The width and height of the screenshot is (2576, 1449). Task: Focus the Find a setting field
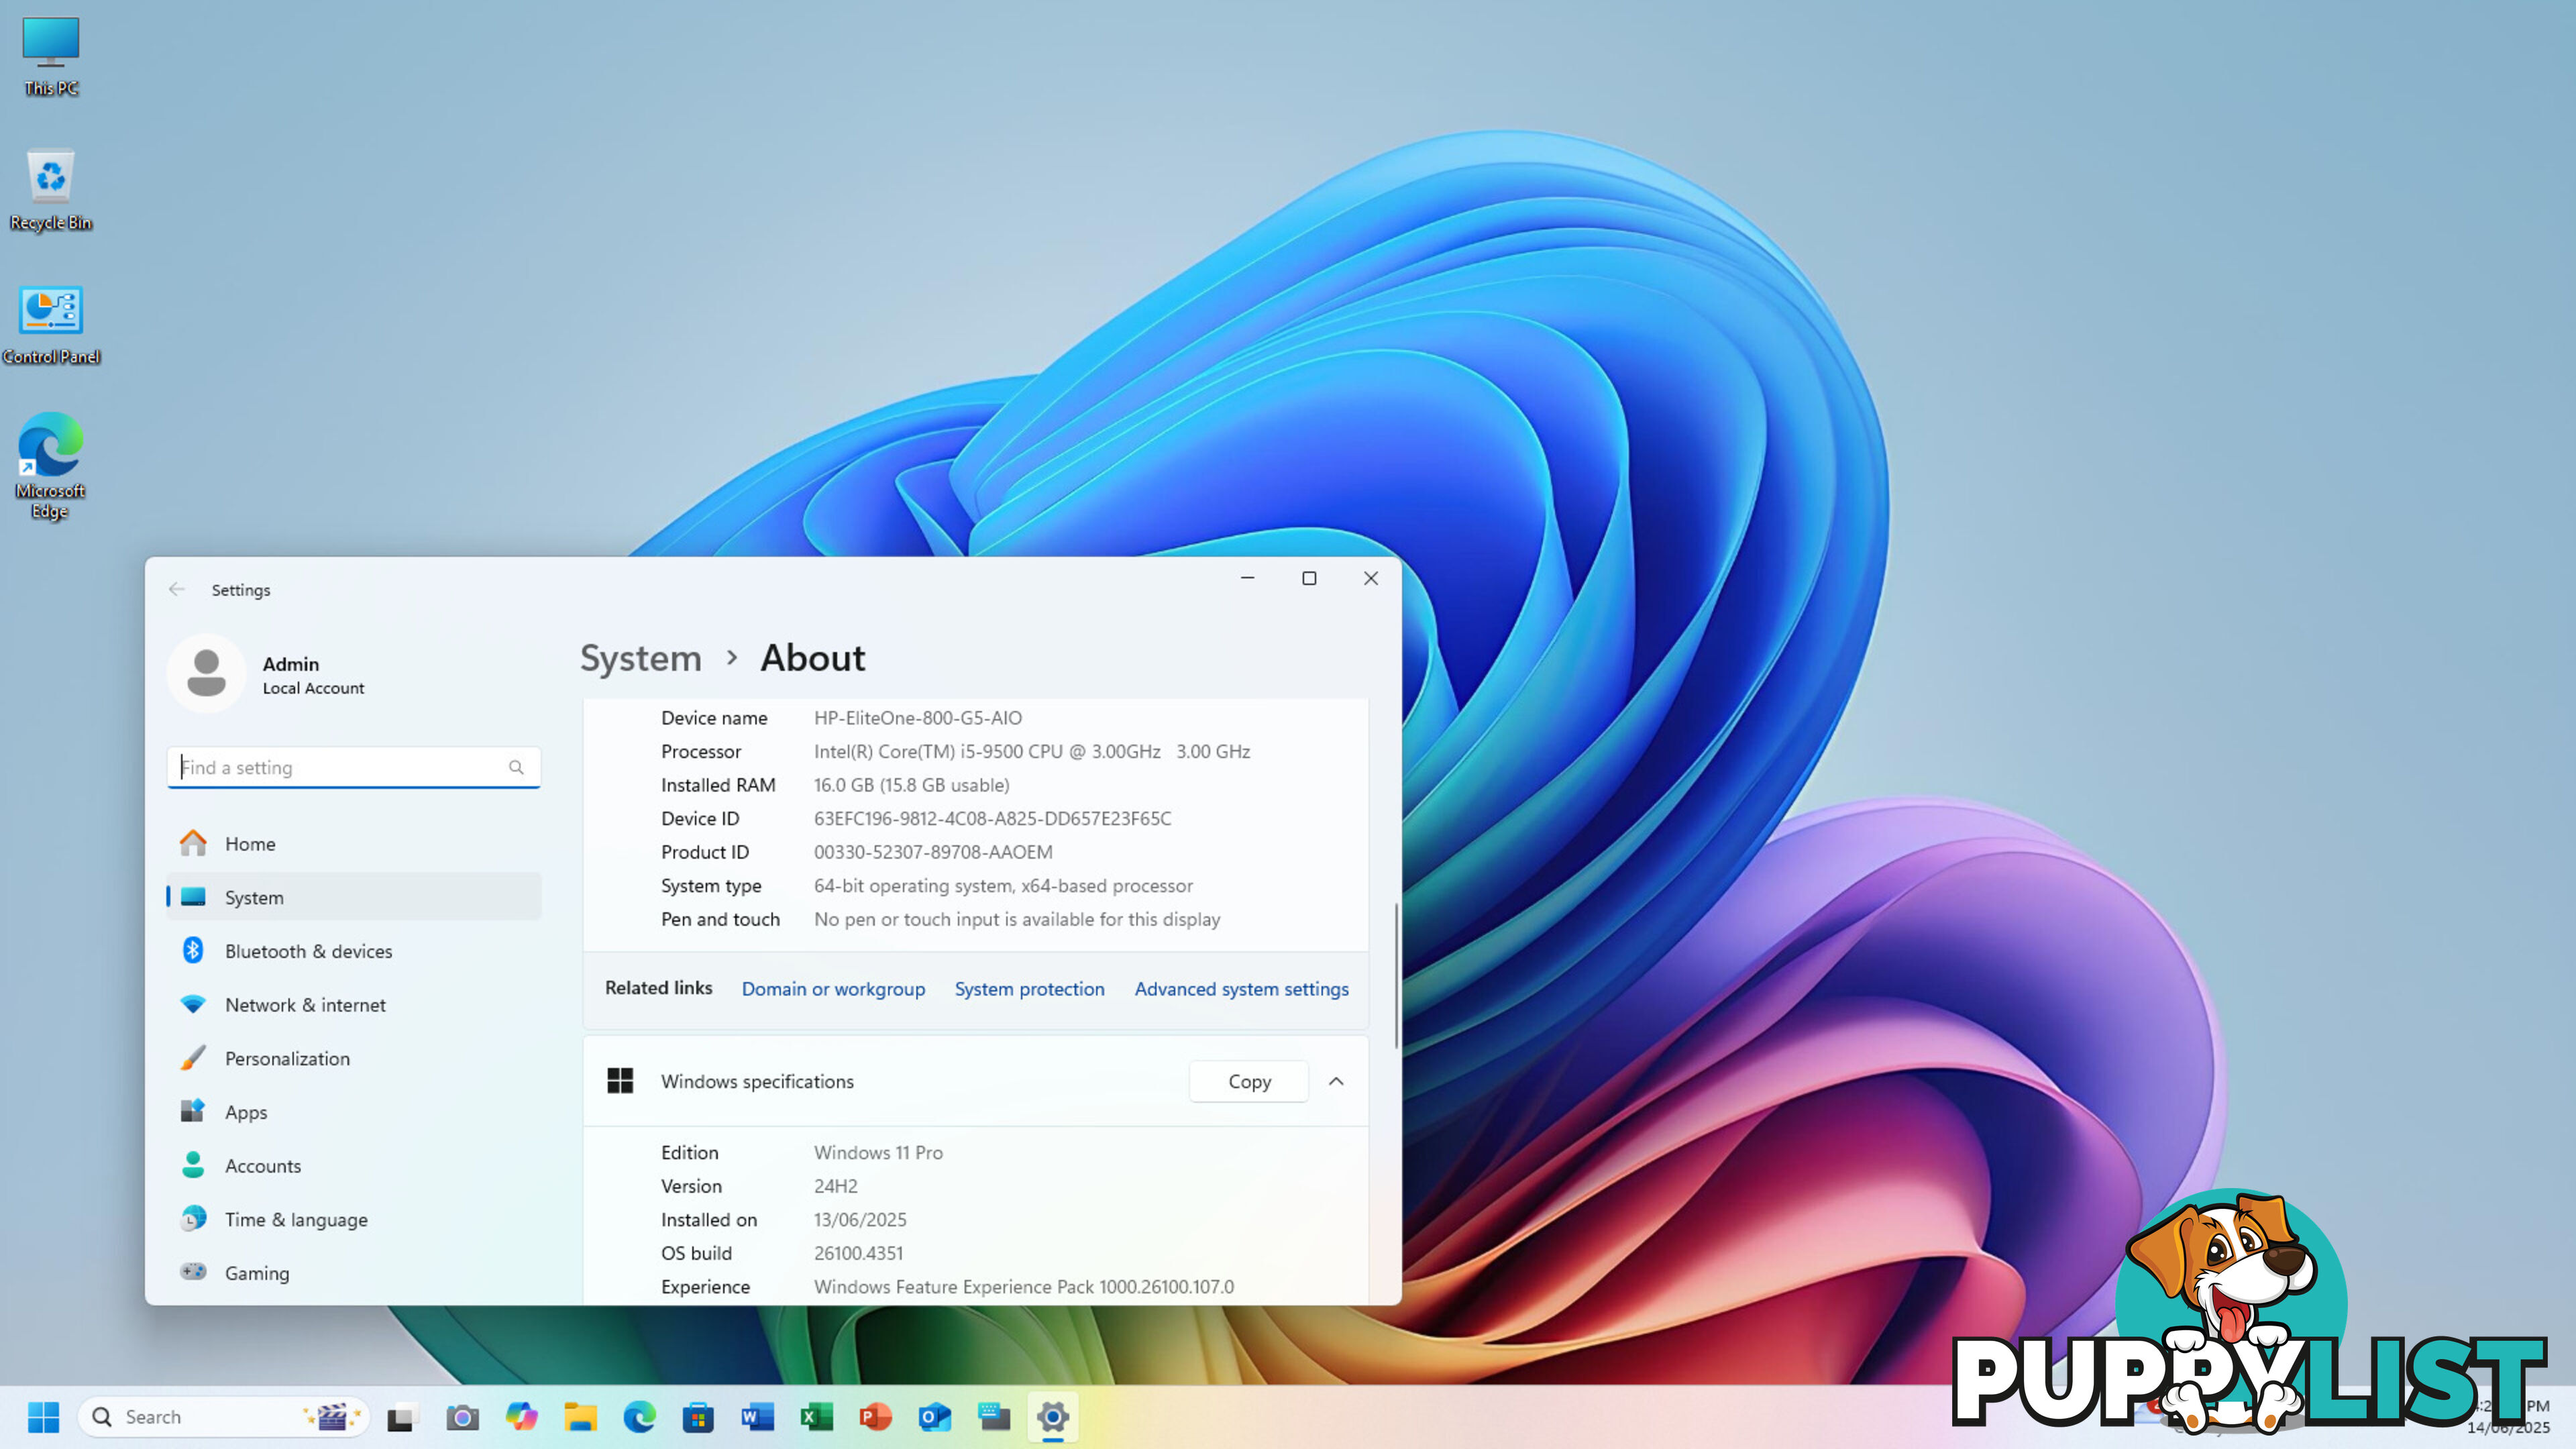(354, 767)
